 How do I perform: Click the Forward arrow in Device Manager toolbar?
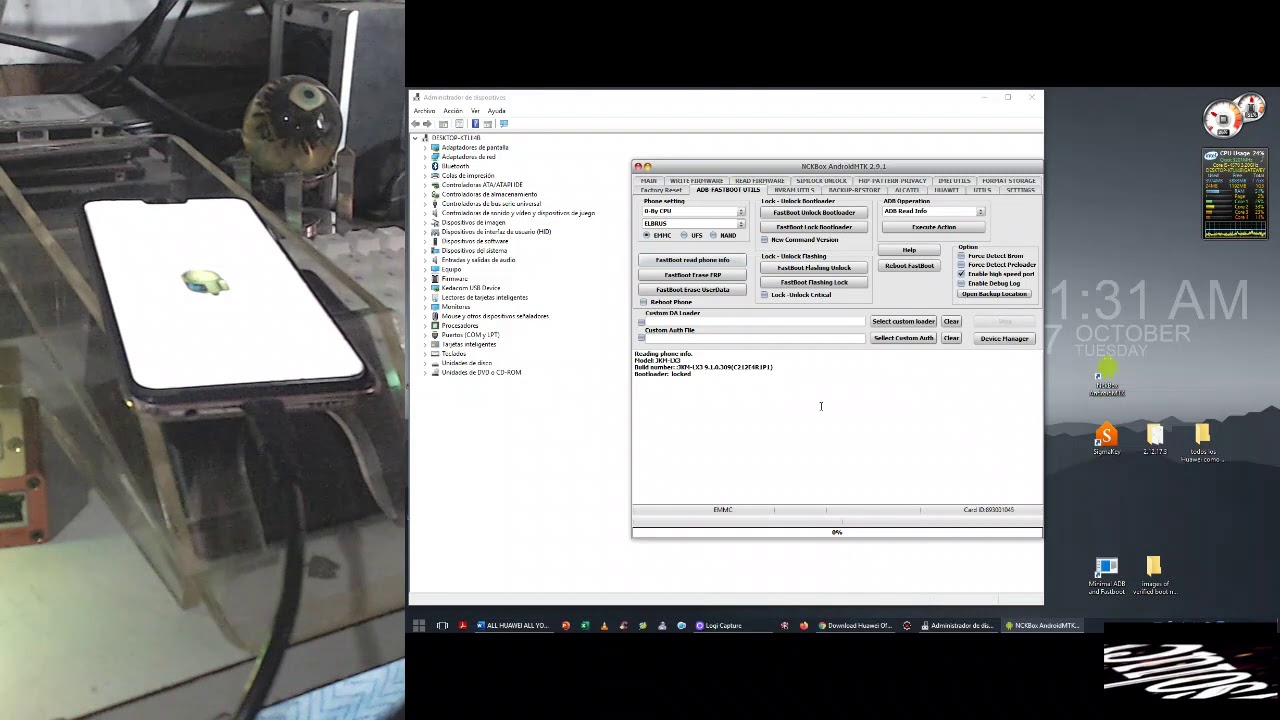pyautogui.click(x=428, y=124)
